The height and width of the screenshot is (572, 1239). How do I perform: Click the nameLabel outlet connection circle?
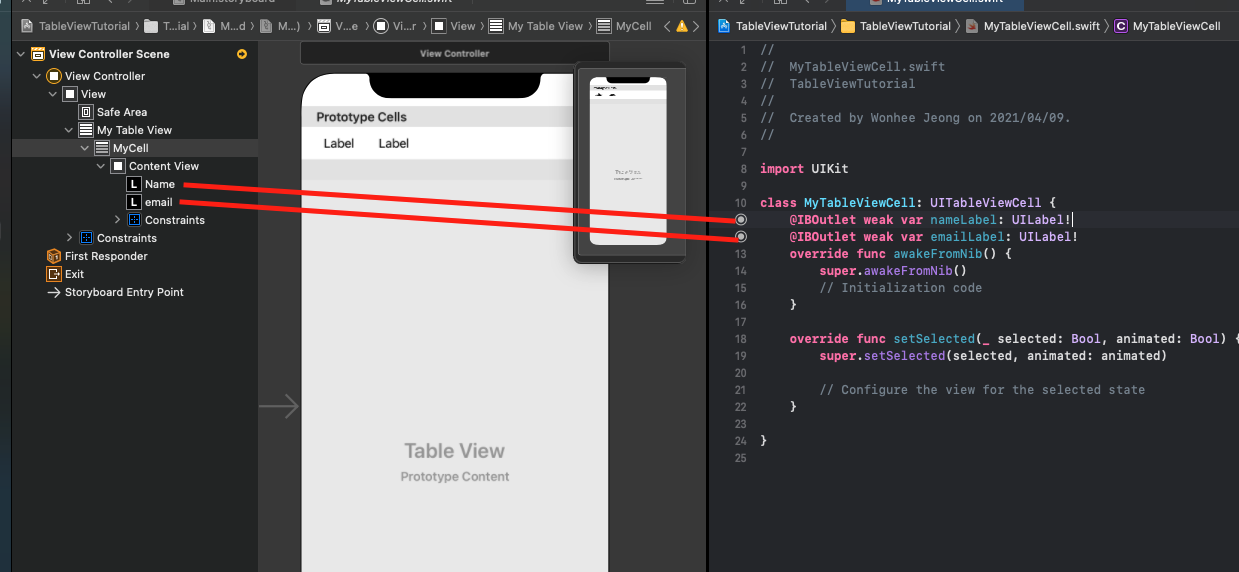click(741, 219)
